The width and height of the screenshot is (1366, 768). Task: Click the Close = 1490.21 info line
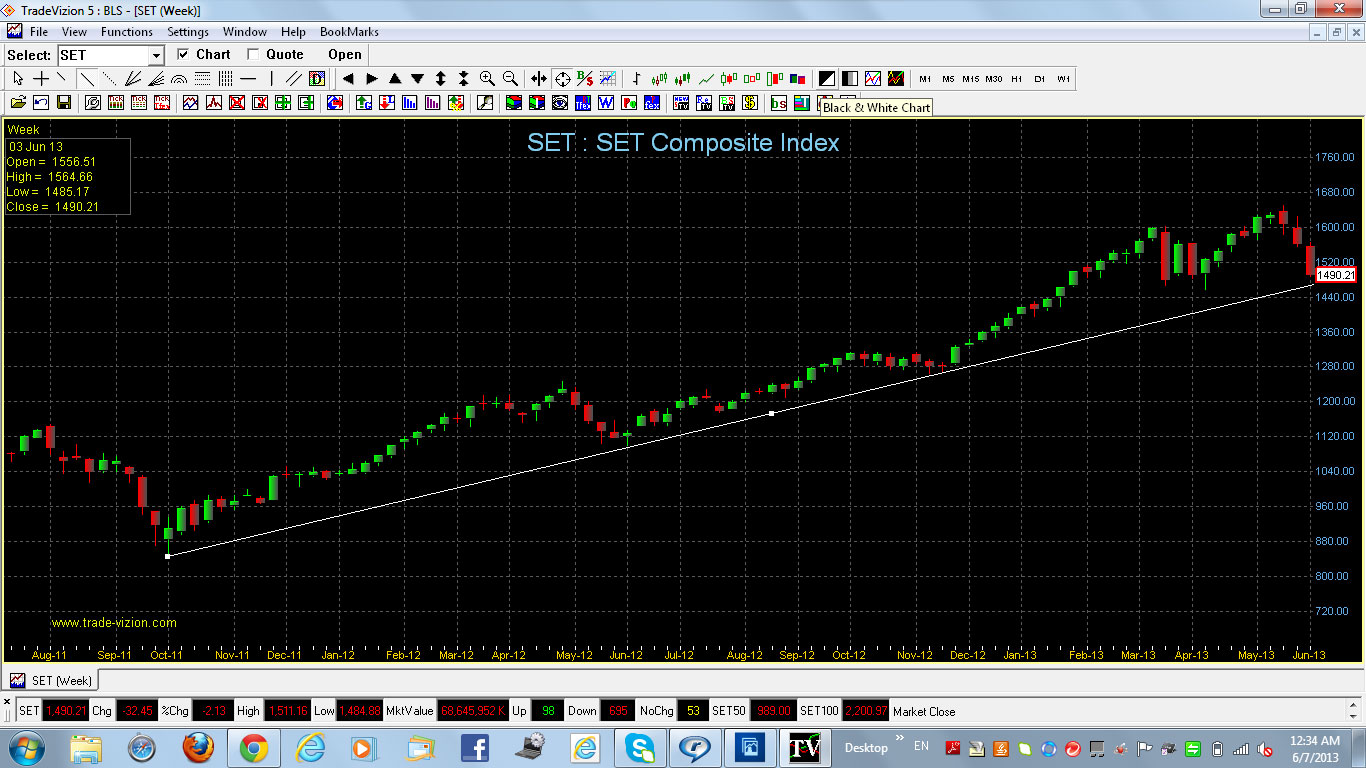click(52, 207)
